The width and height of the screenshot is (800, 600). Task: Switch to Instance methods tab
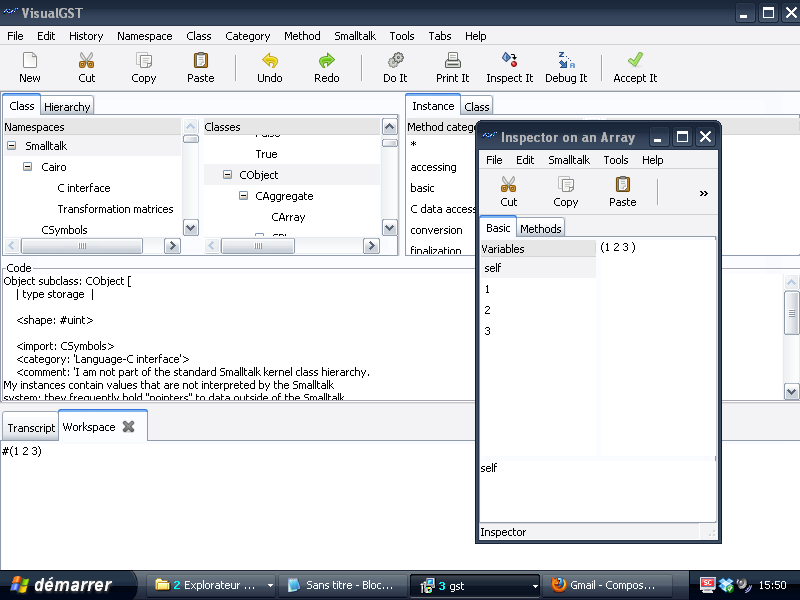pos(433,106)
